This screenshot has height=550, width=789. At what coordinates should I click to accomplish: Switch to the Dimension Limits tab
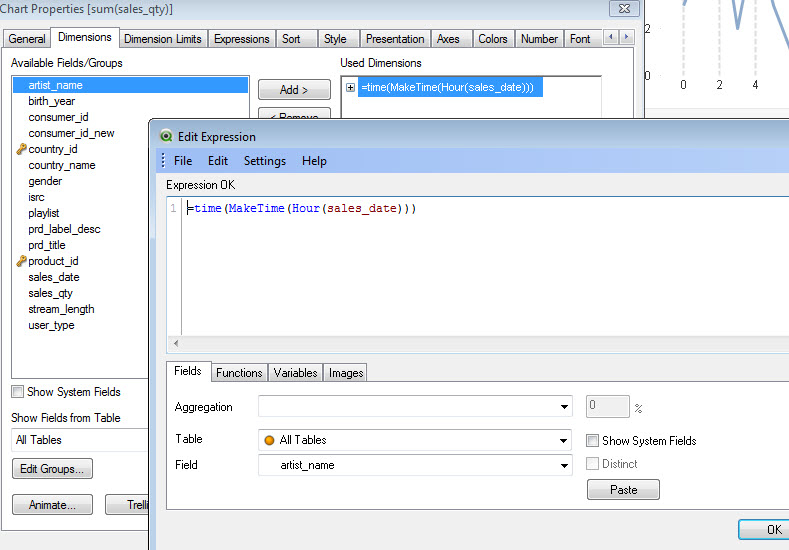point(163,39)
